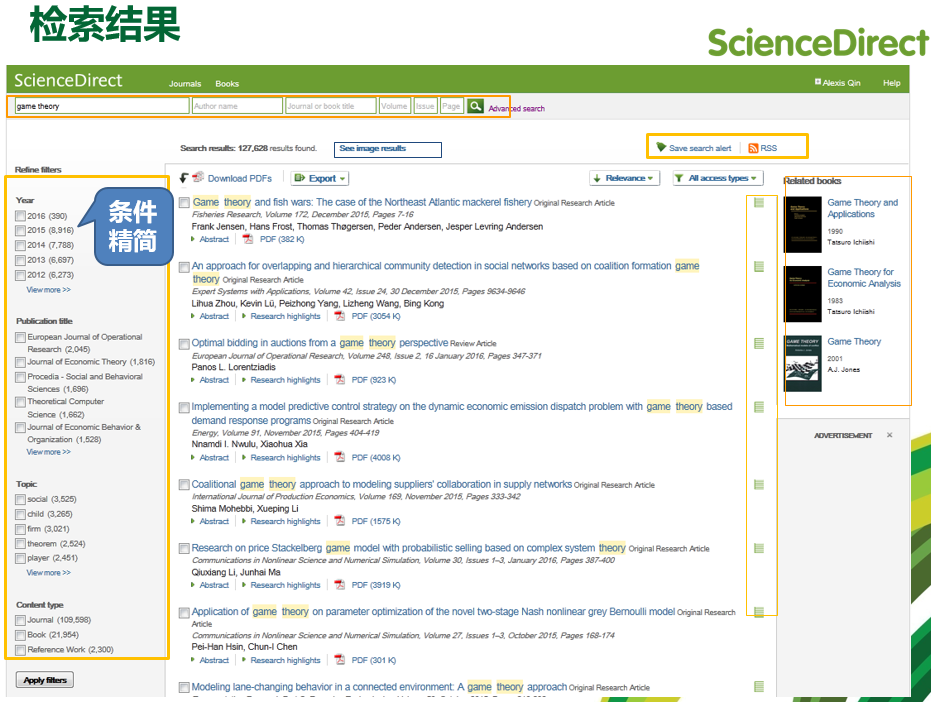This screenshot has width=931, height=702.
Task: Click user icon next to Alexis Qin
Action: pyautogui.click(x=818, y=82)
